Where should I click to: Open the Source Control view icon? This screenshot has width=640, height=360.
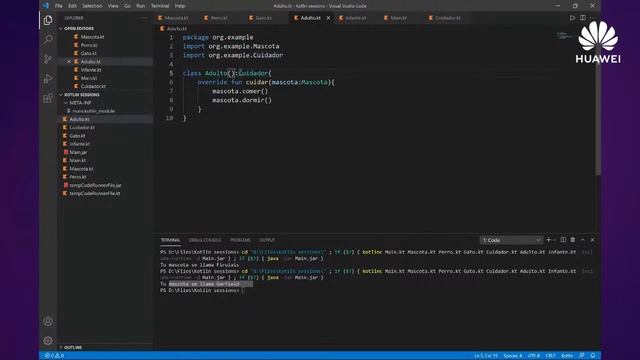(48, 59)
